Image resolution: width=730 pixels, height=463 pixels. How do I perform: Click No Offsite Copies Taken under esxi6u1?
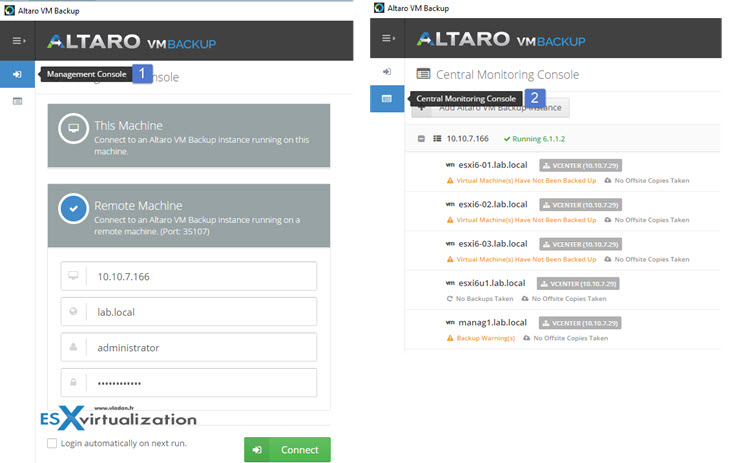click(x=564, y=299)
